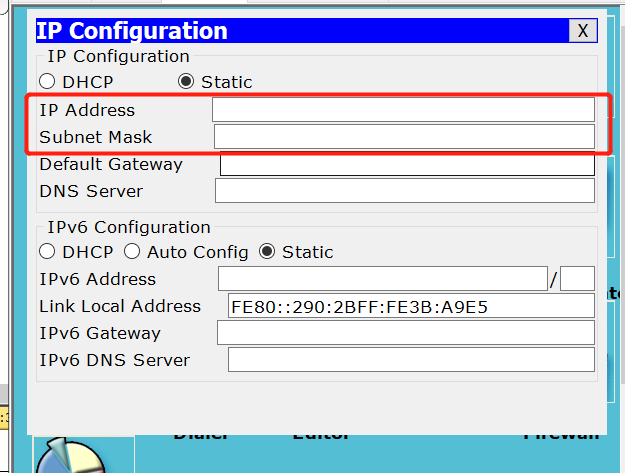Click the IPv6 prefix length box after slash
This screenshot has height=473, width=625.
point(577,279)
